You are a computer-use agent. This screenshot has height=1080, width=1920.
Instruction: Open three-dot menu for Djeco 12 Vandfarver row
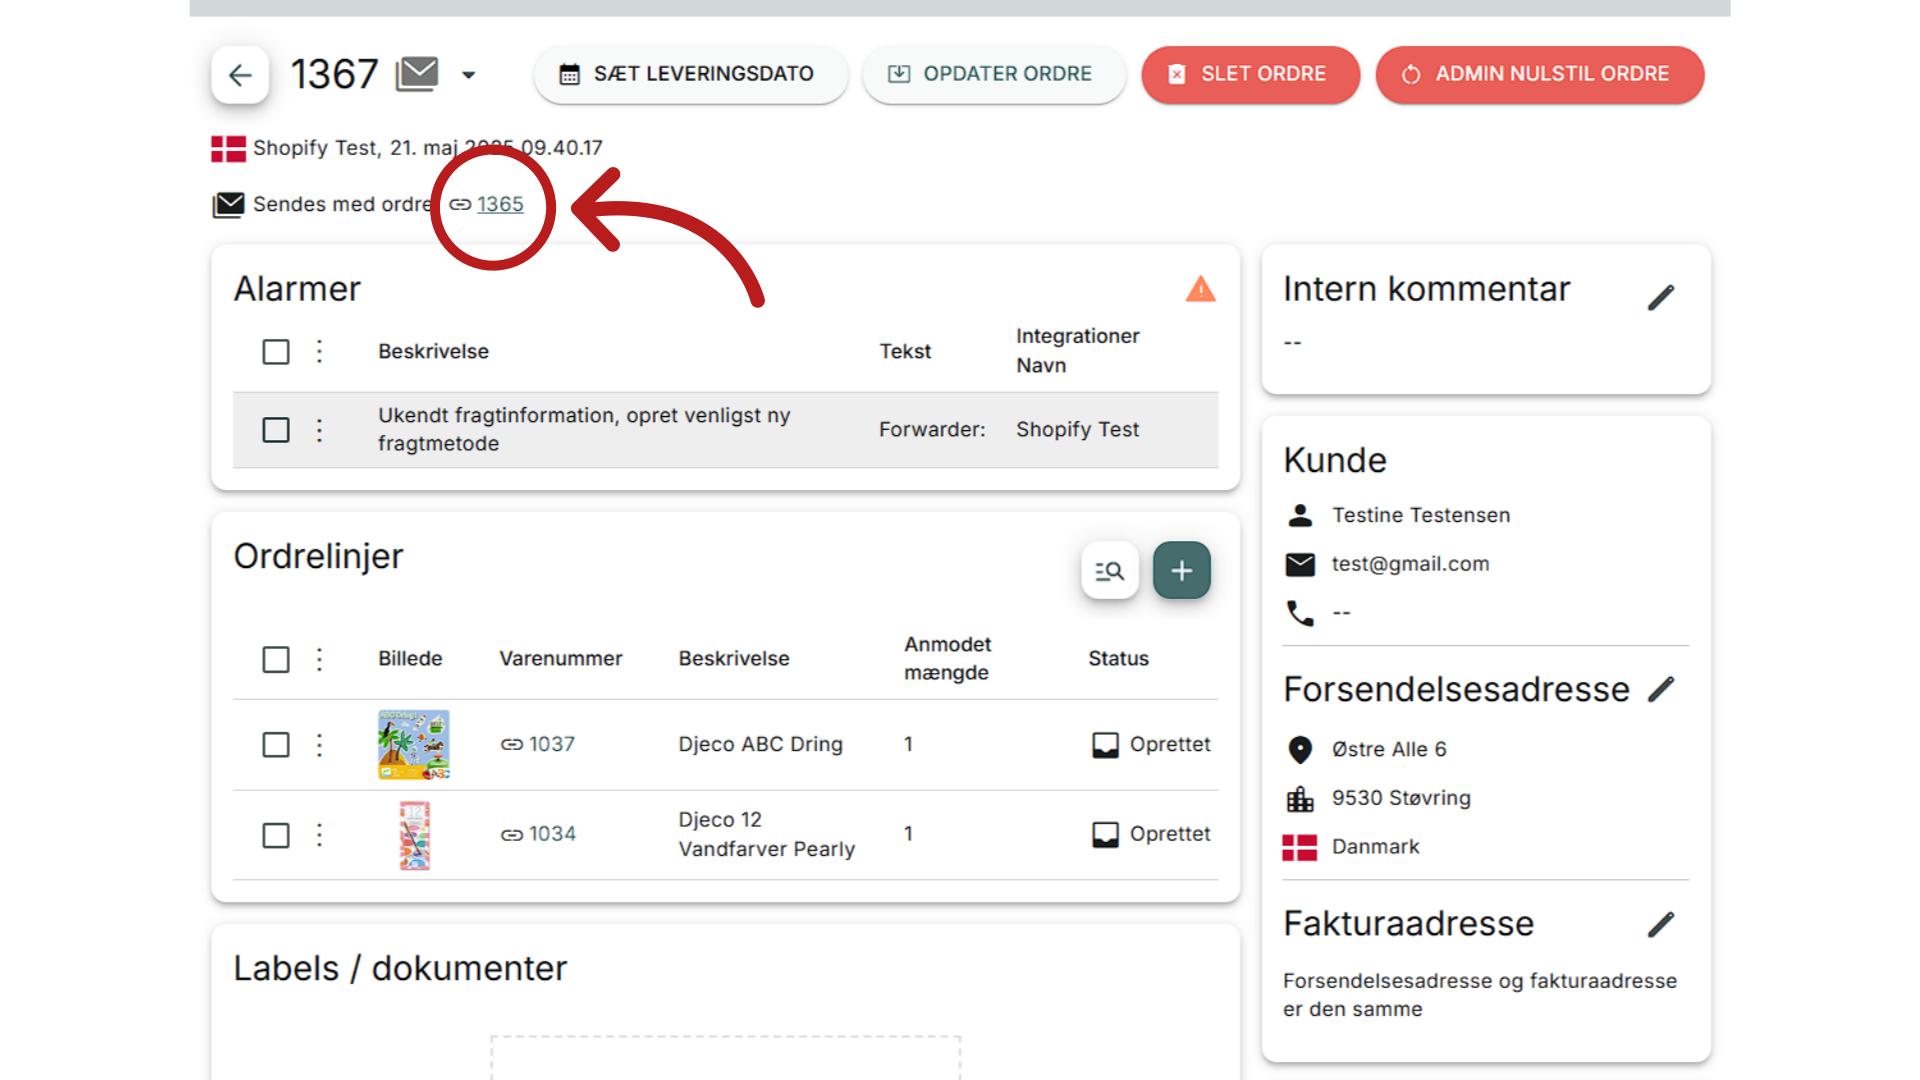320,834
